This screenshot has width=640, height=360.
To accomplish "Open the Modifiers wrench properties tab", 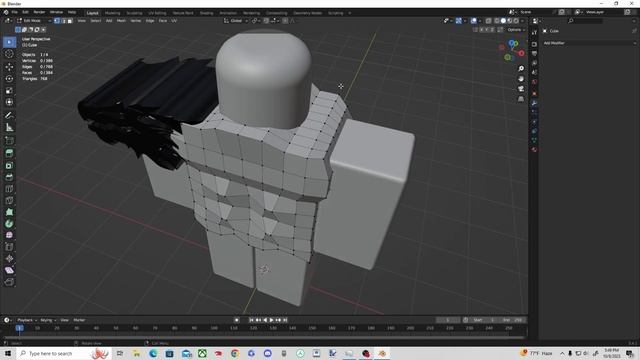I will point(534,103).
